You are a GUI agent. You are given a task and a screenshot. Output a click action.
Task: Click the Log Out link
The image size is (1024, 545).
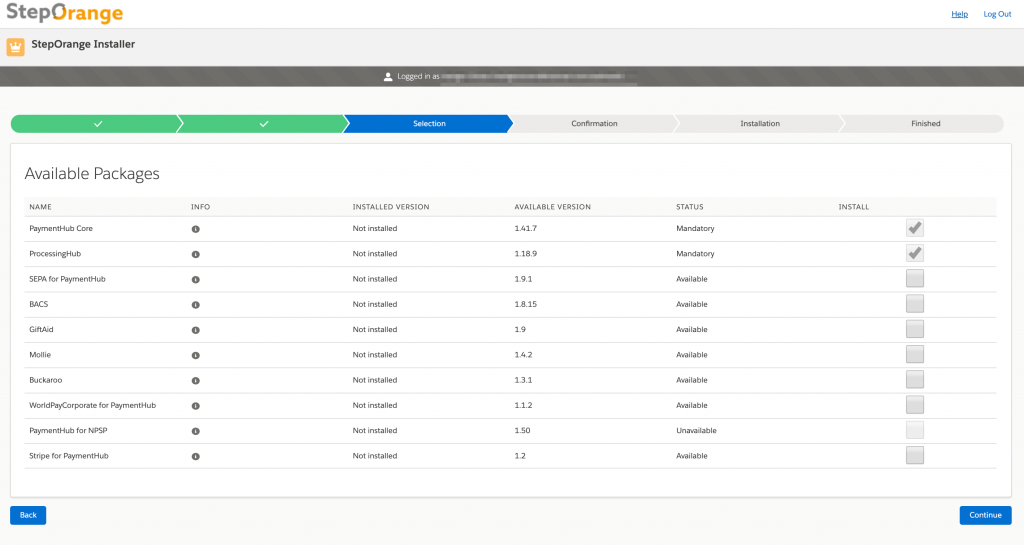(x=997, y=14)
